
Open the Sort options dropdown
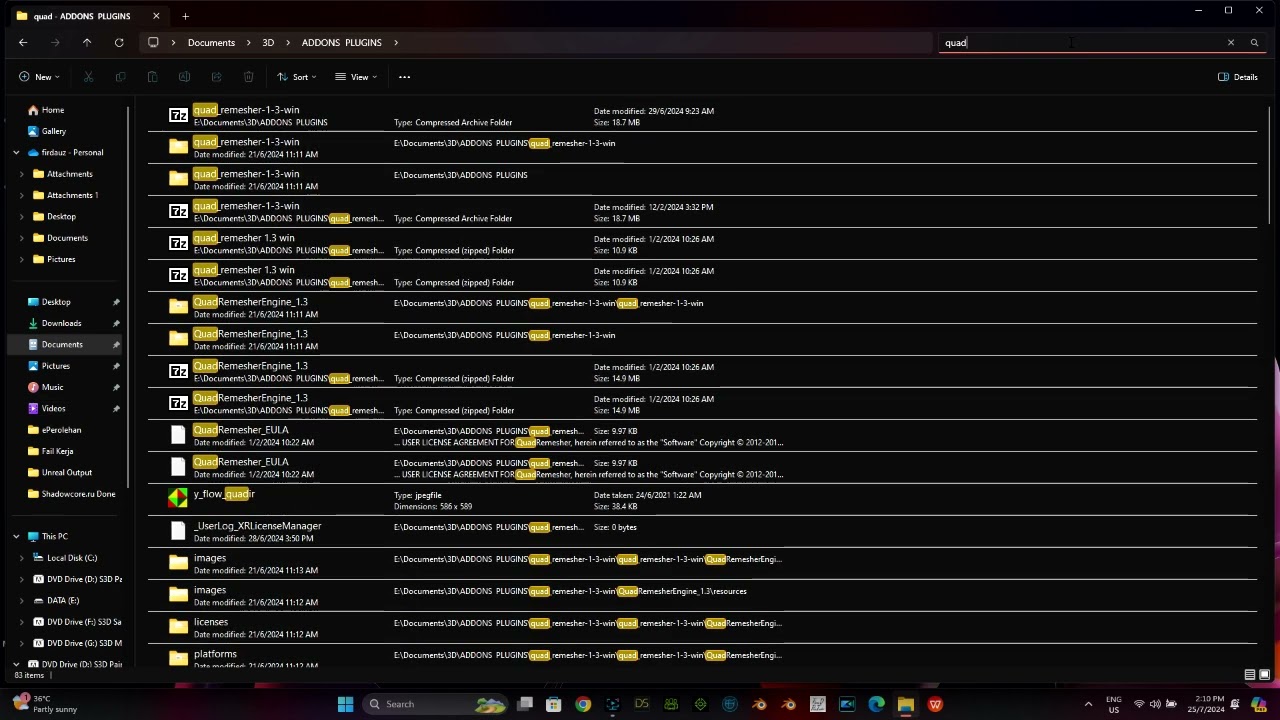click(297, 77)
